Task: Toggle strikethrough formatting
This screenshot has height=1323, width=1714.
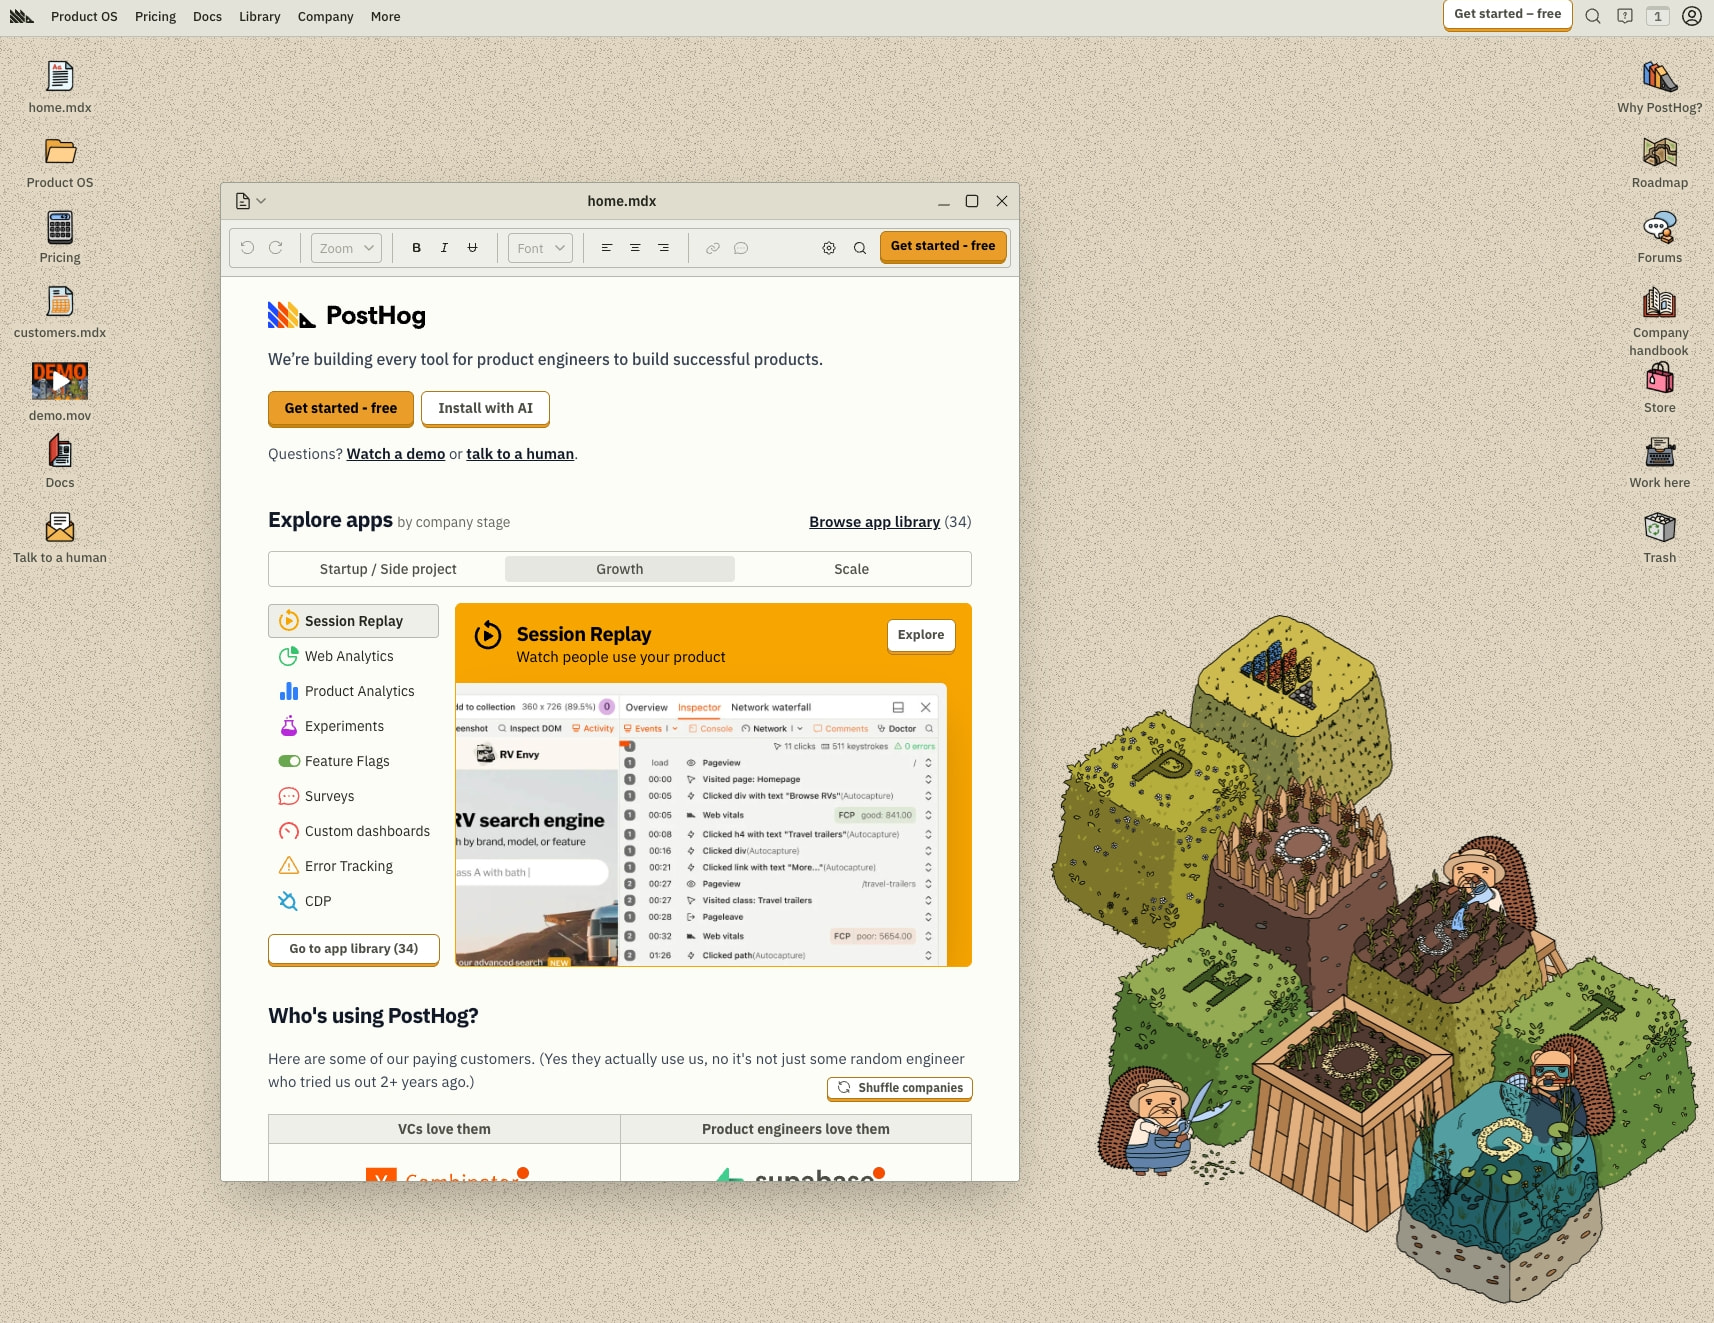Action: point(473,248)
